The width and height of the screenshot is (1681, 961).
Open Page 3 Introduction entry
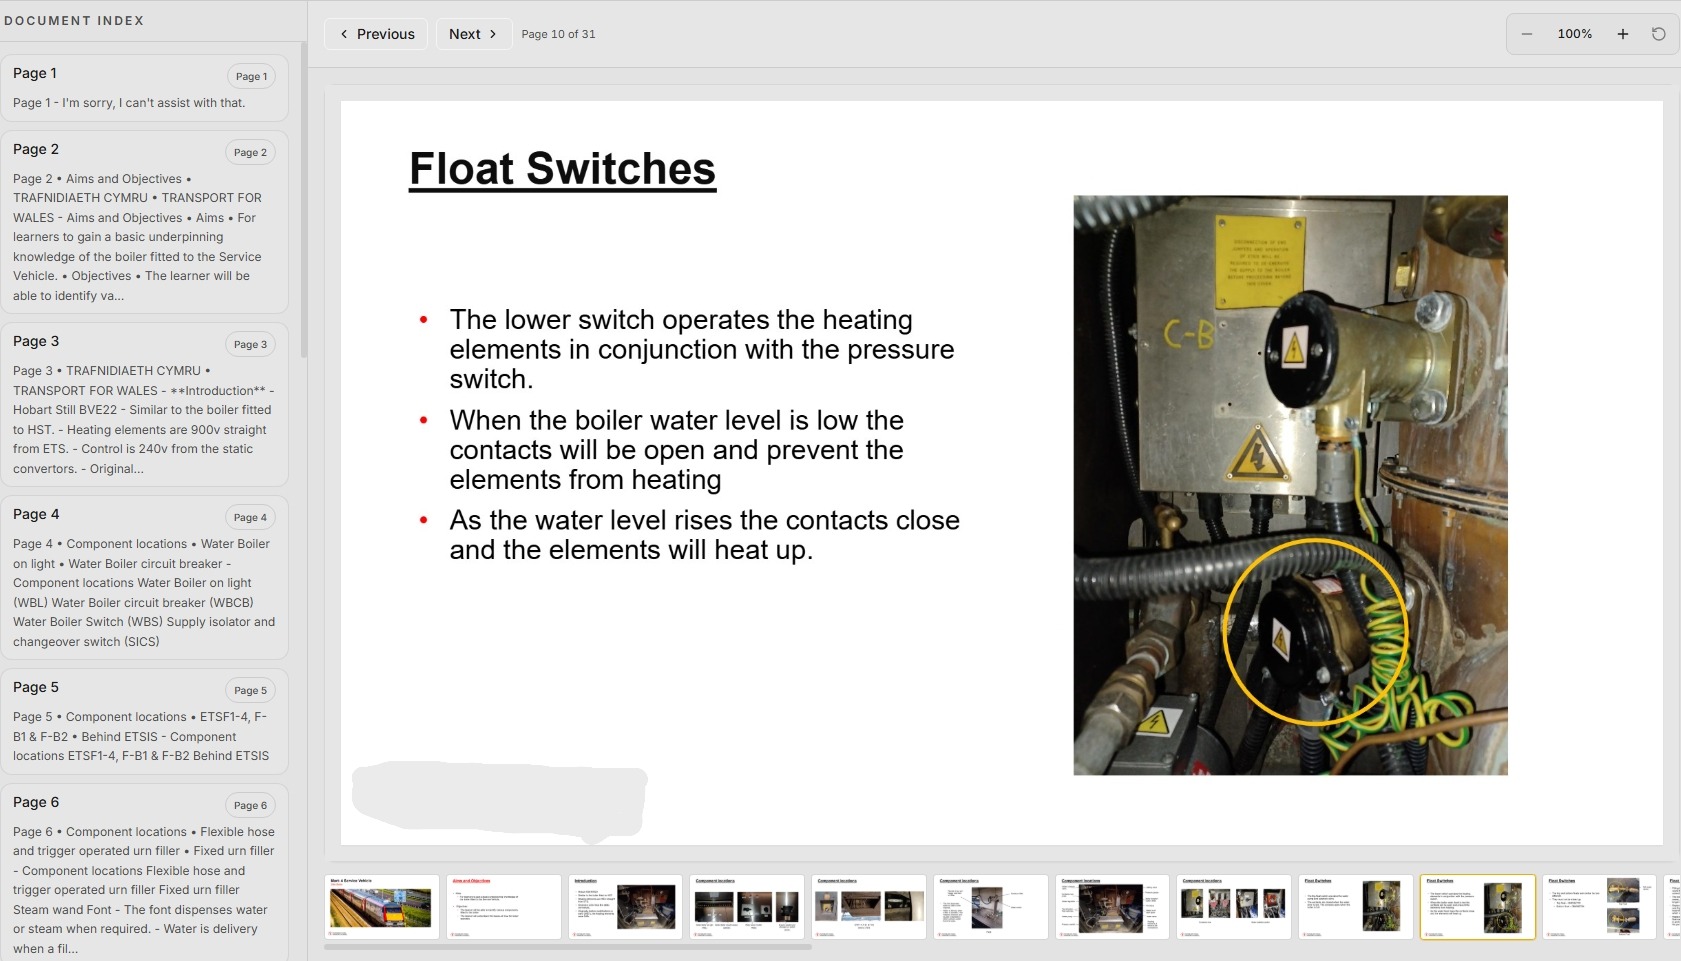click(145, 404)
